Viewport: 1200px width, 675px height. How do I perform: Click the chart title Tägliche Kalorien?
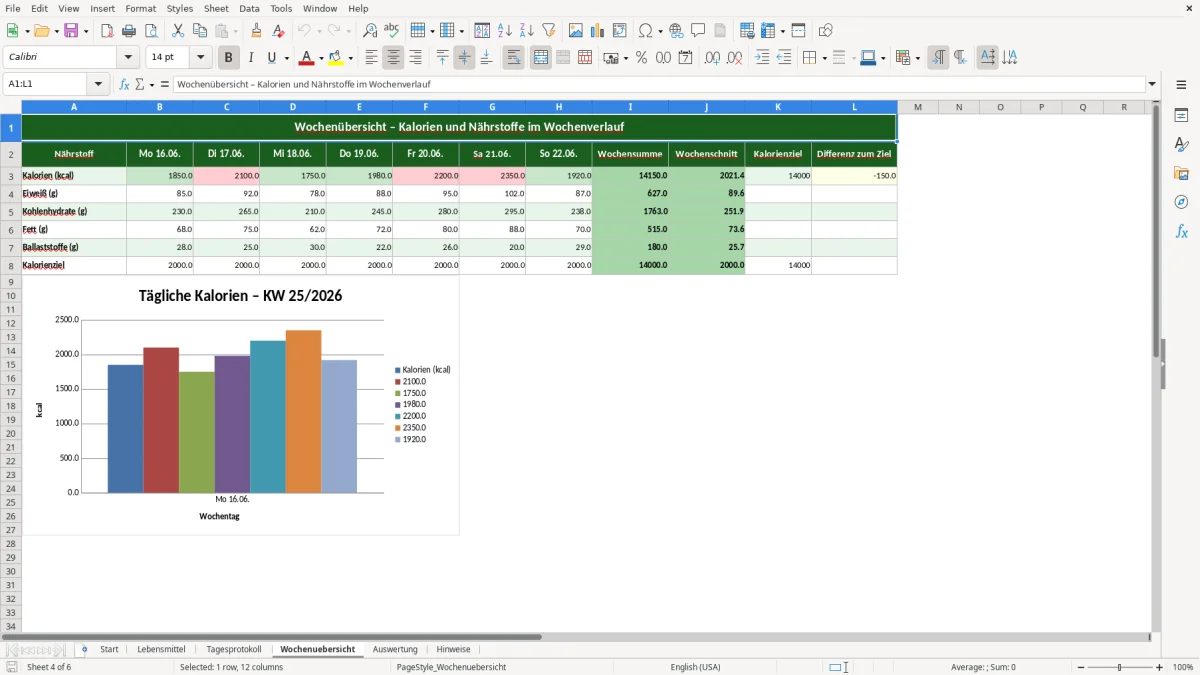tap(240, 296)
